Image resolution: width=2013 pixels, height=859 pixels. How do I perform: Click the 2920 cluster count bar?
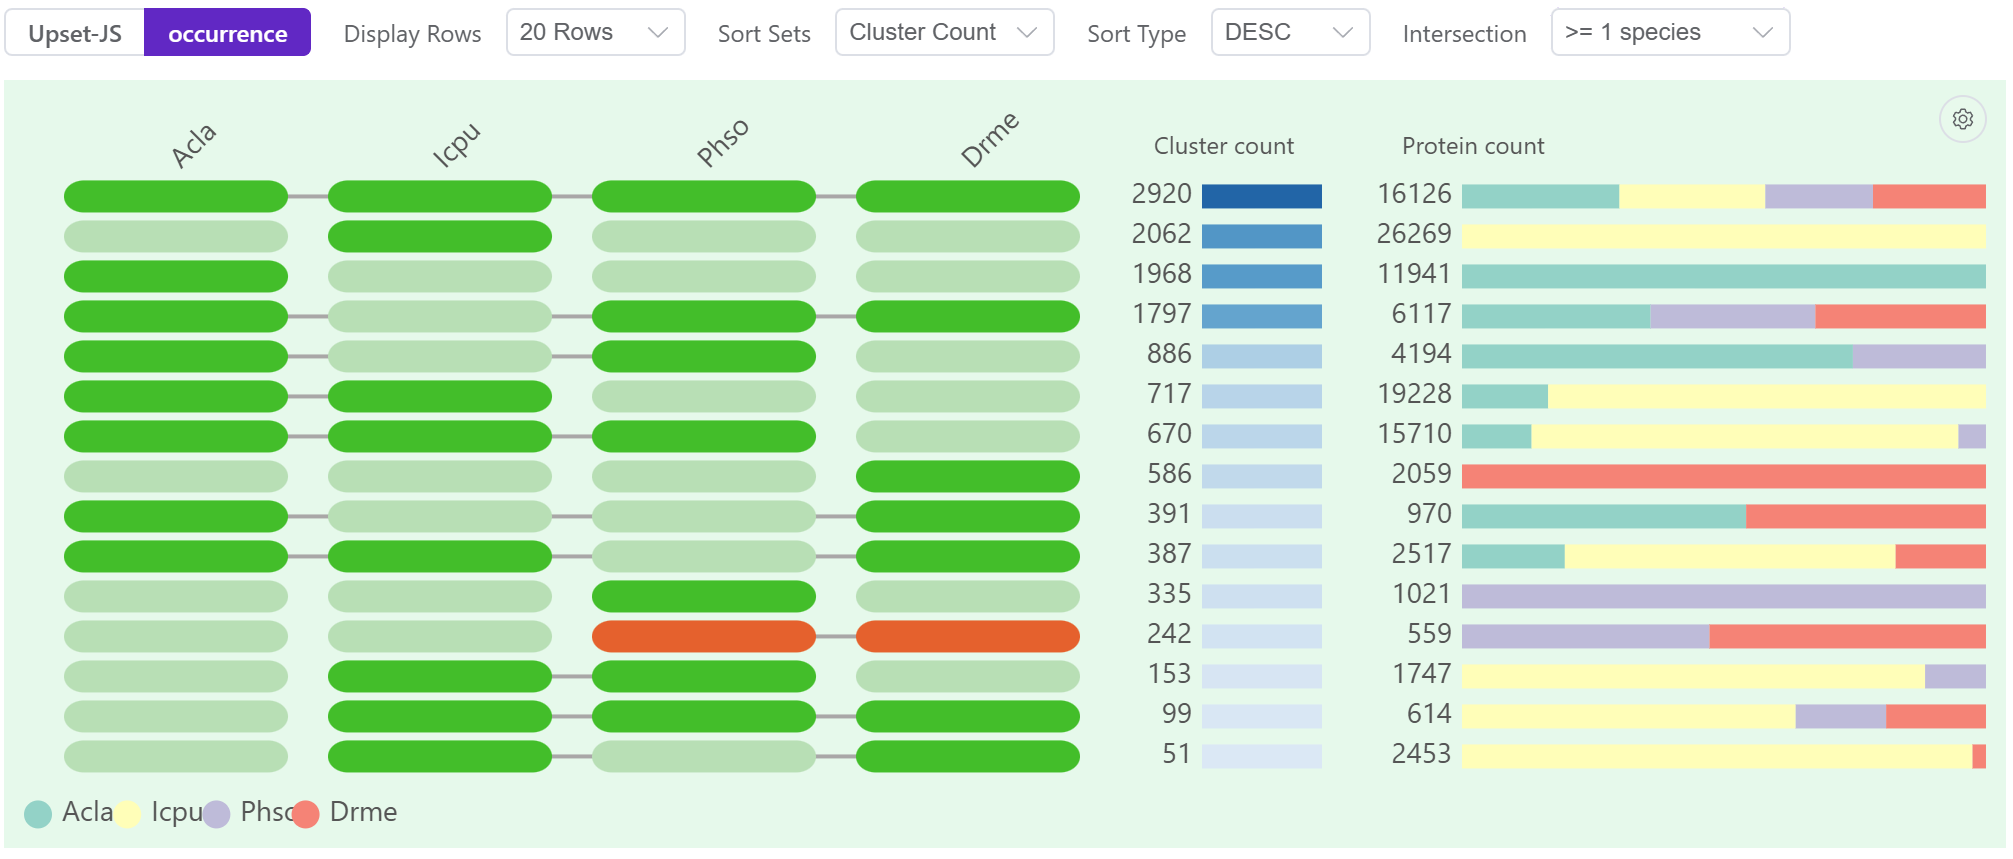click(1261, 196)
